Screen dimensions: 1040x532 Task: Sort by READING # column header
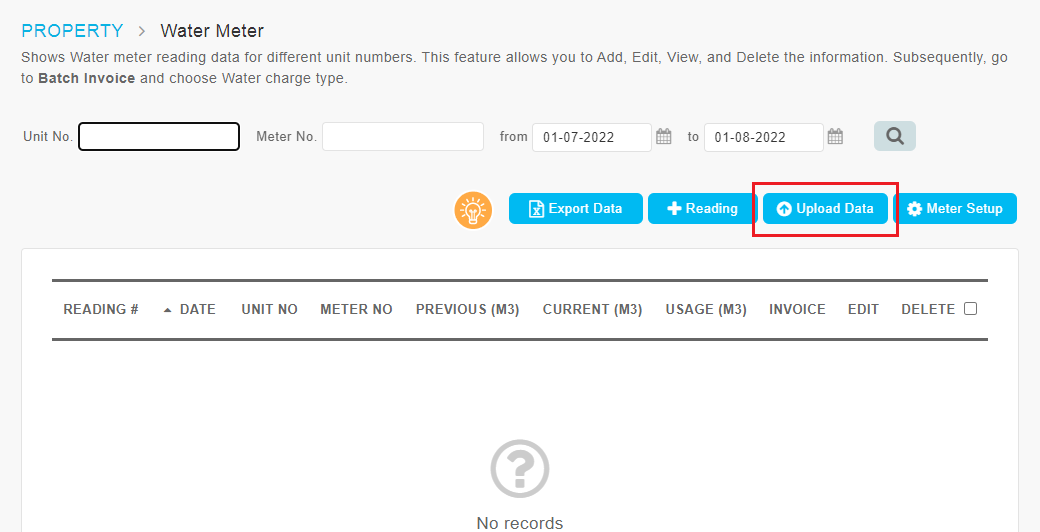click(x=101, y=309)
